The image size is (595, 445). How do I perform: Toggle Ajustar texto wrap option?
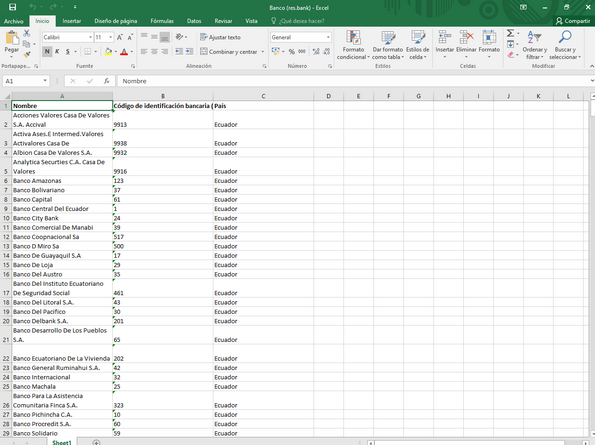tap(220, 37)
